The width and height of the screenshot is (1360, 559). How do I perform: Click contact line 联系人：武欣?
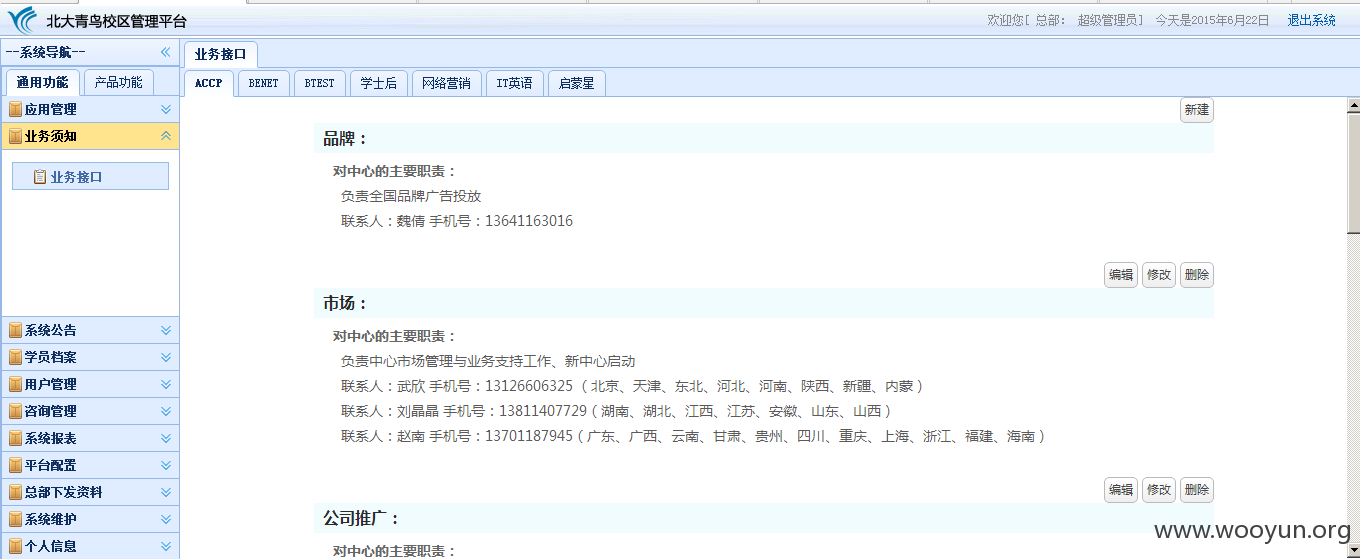[631, 386]
